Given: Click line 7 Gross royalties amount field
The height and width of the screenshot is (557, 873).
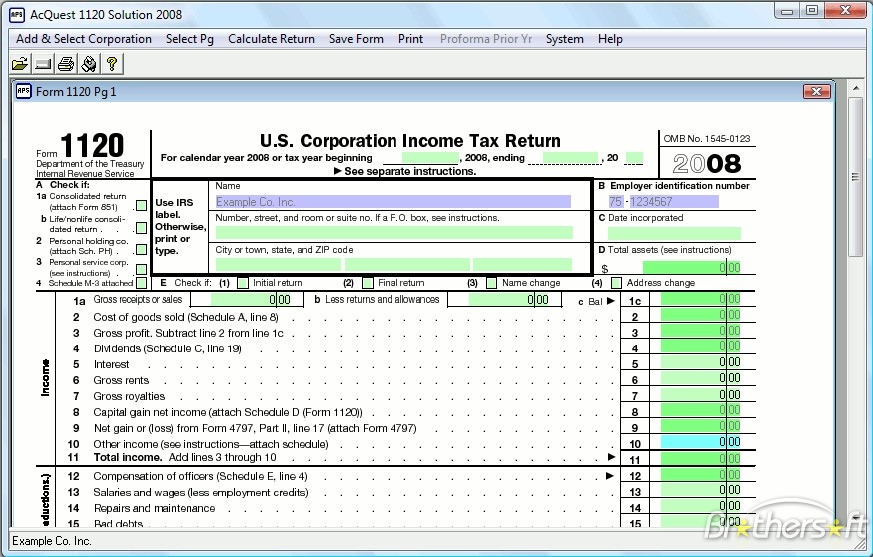Looking at the screenshot, I should pos(701,394).
